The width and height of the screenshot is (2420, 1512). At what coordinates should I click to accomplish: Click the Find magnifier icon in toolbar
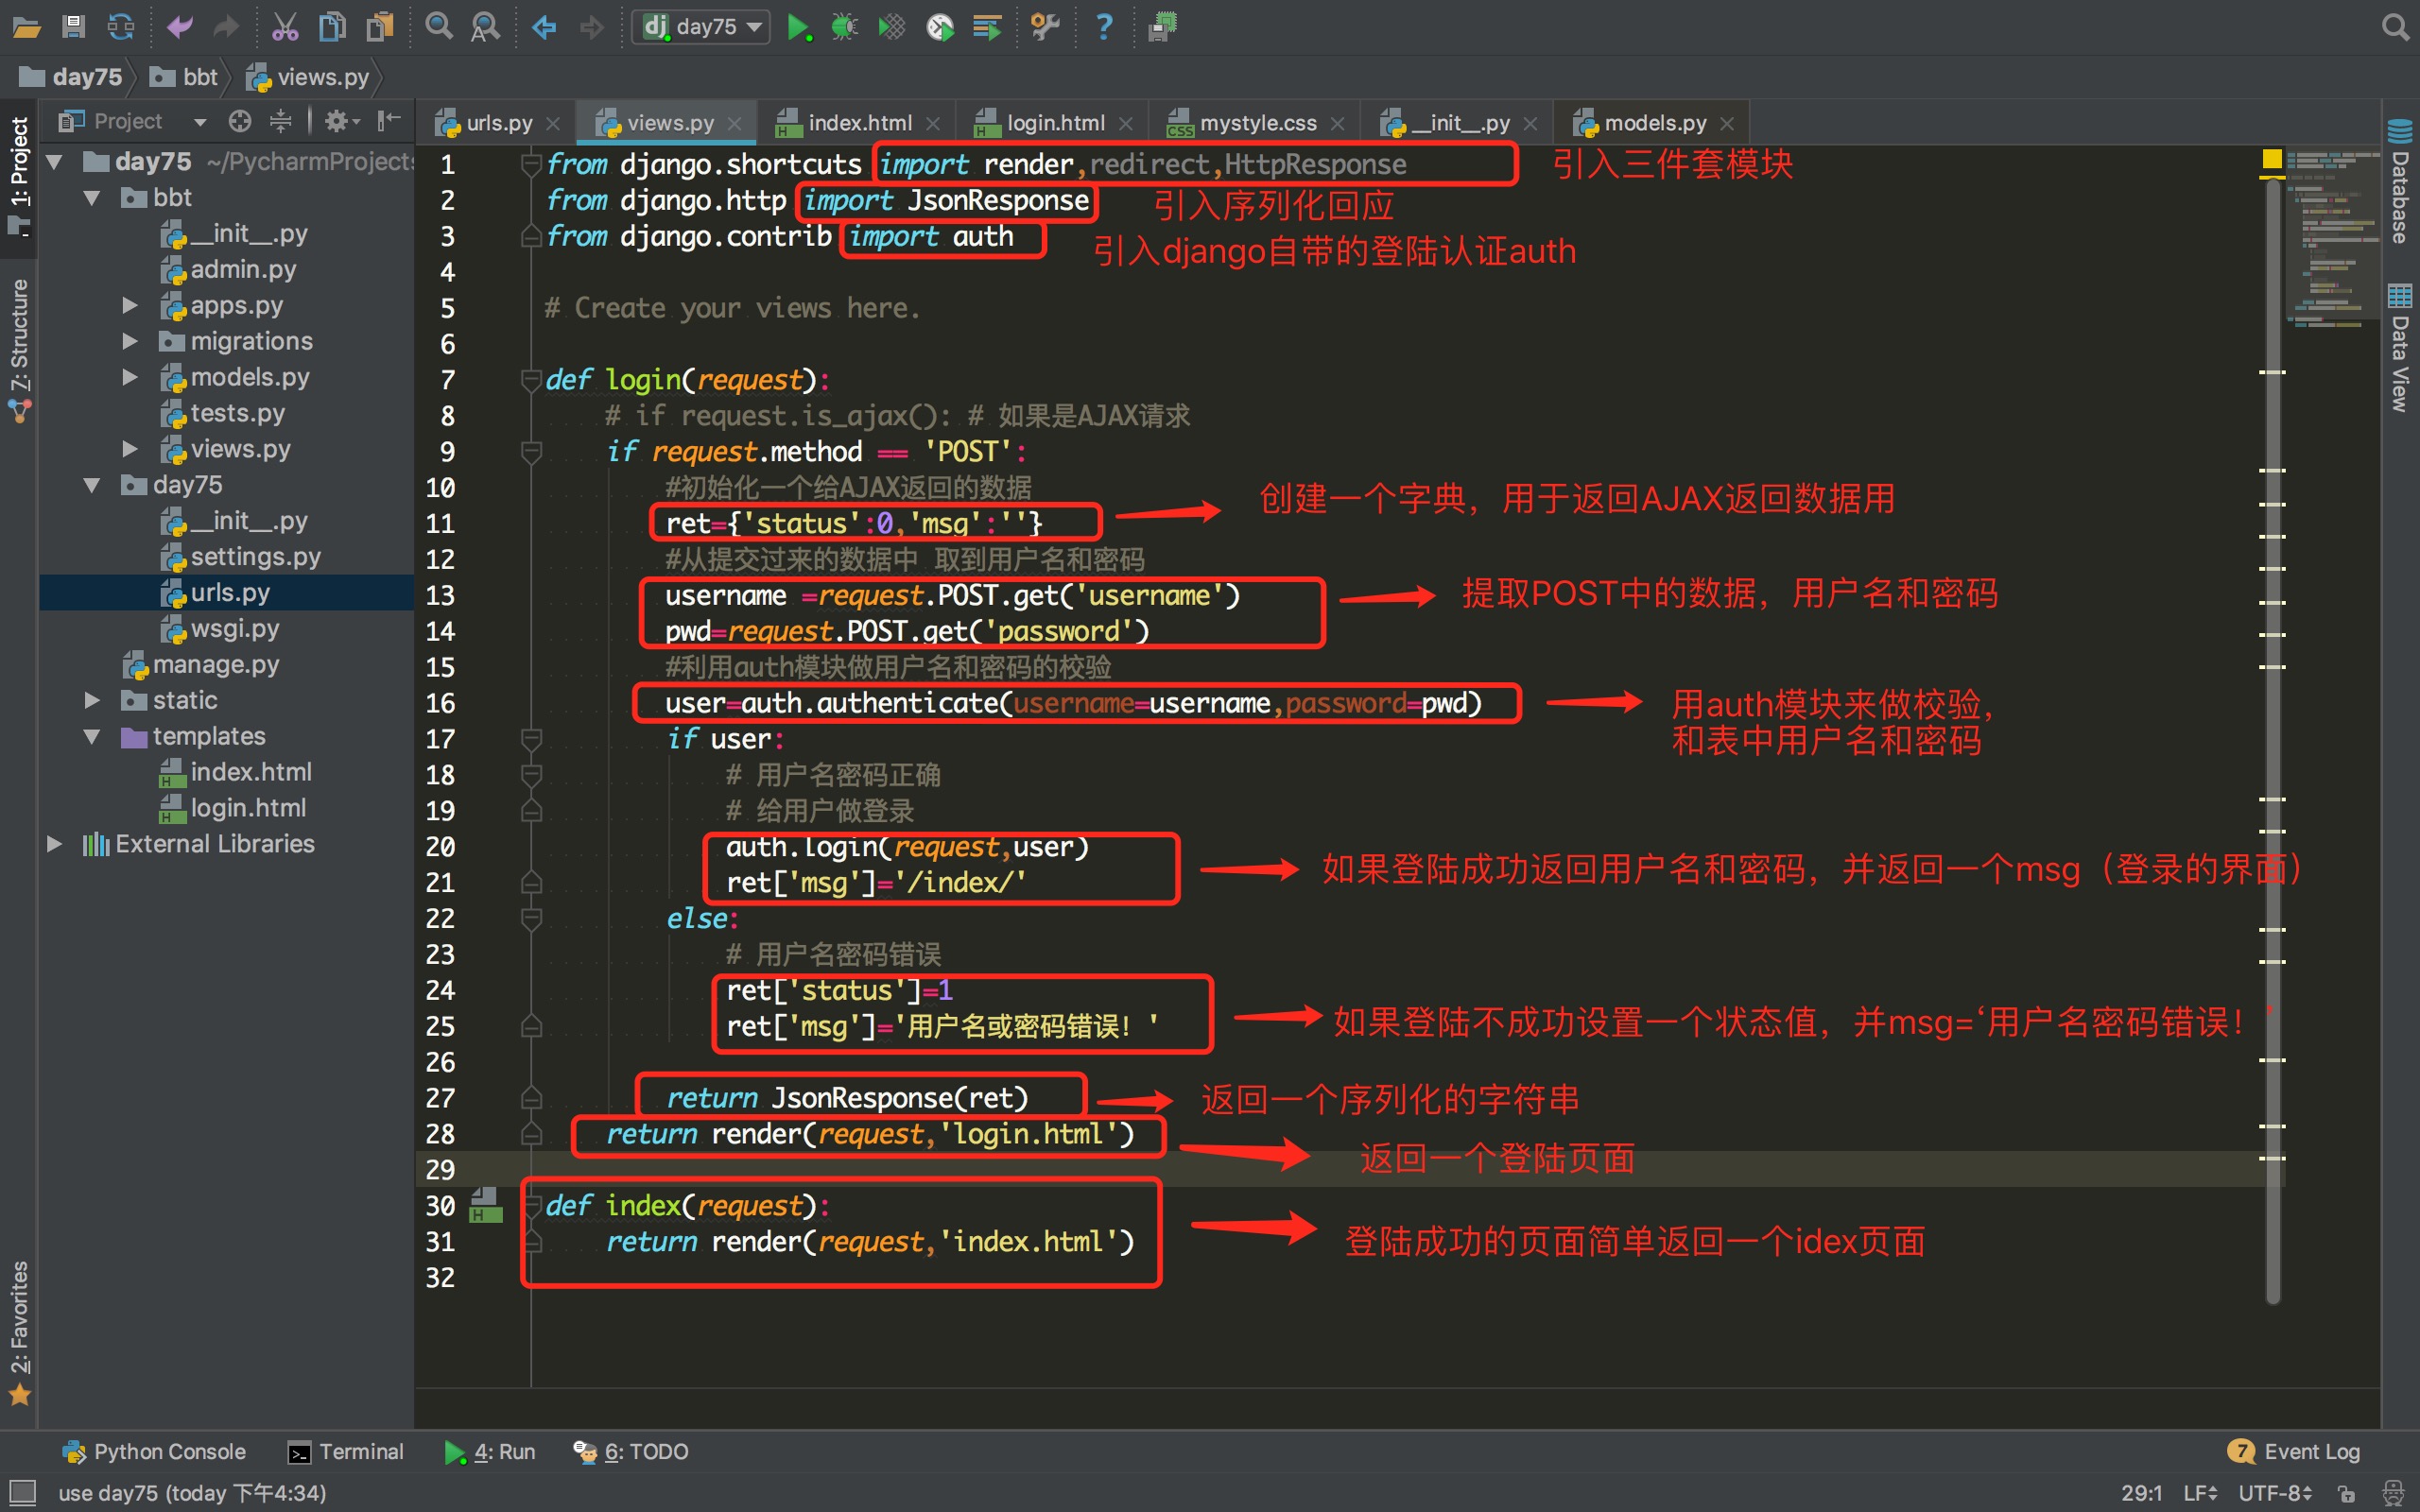438,27
